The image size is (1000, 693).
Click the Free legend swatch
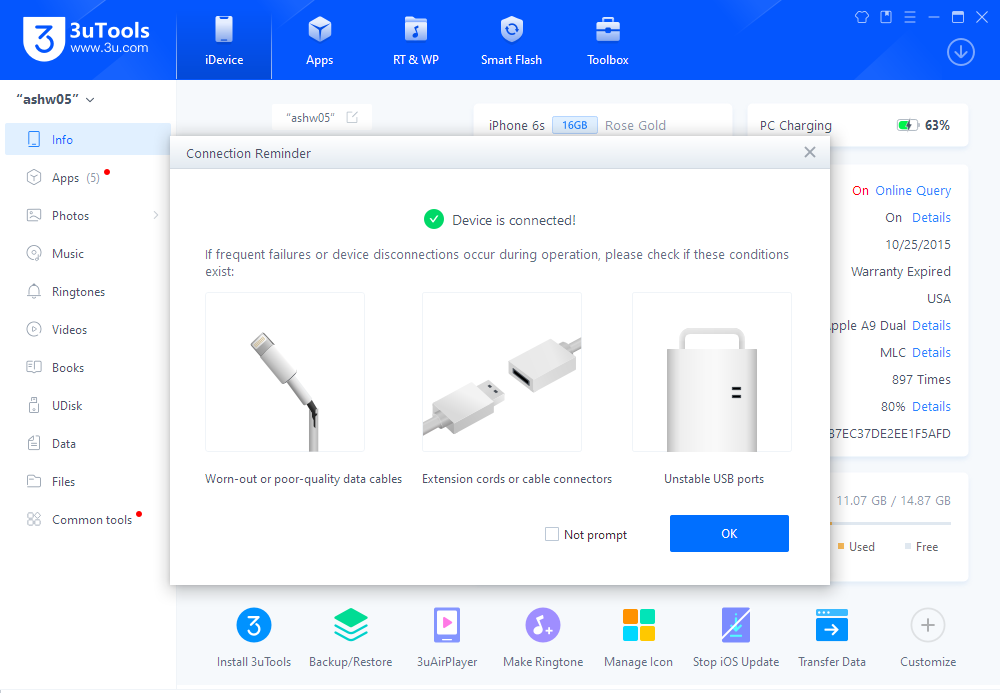pyautogui.click(x=908, y=546)
